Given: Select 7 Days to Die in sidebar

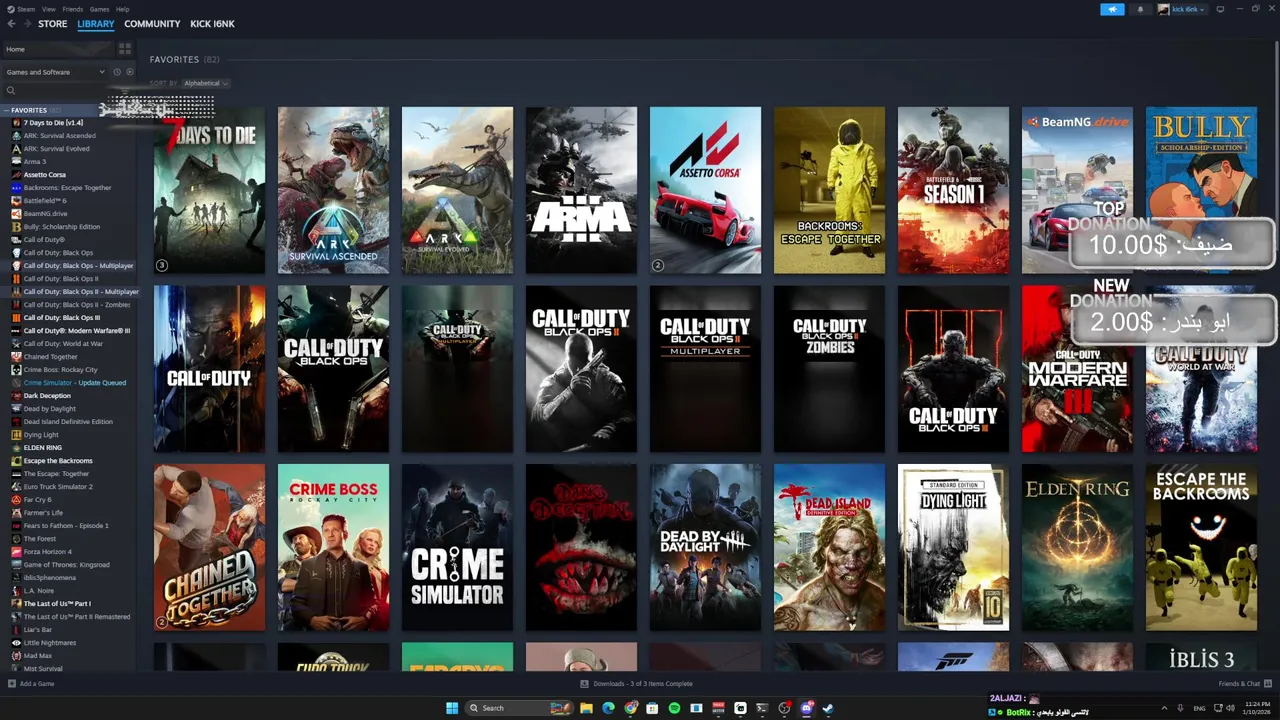Looking at the screenshot, I should click(53, 123).
